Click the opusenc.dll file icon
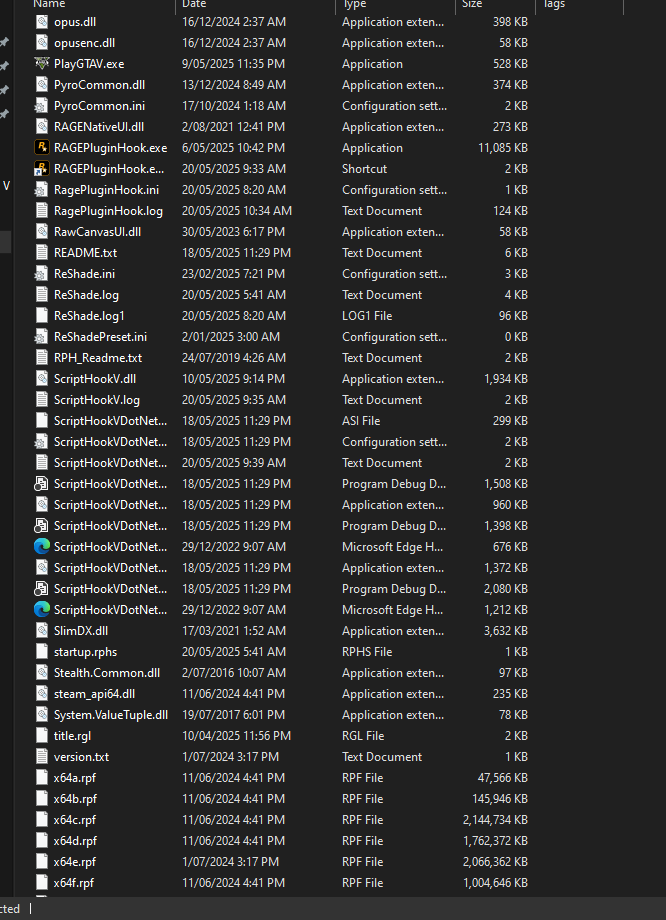The height and width of the screenshot is (920, 666). pos(42,43)
